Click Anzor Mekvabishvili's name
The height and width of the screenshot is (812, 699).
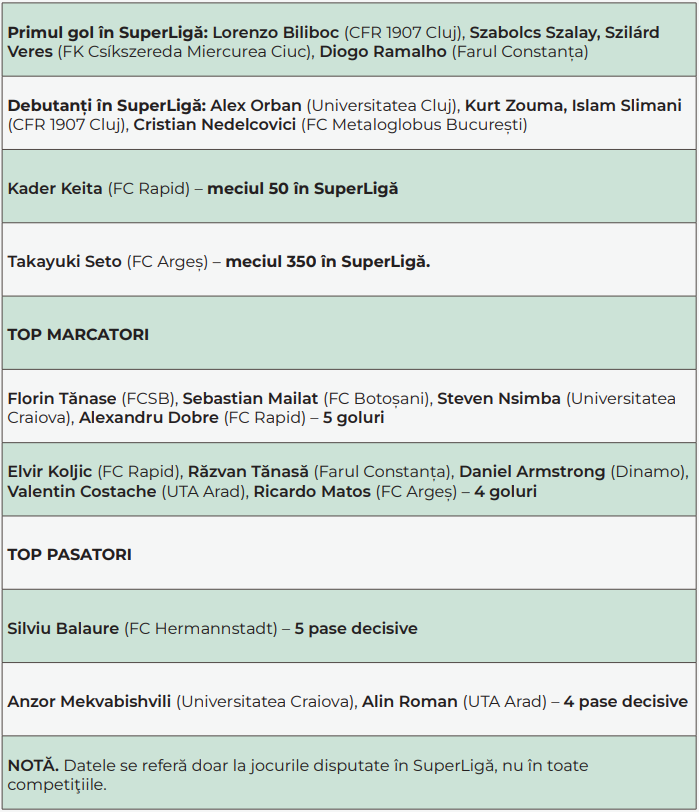(x=90, y=702)
